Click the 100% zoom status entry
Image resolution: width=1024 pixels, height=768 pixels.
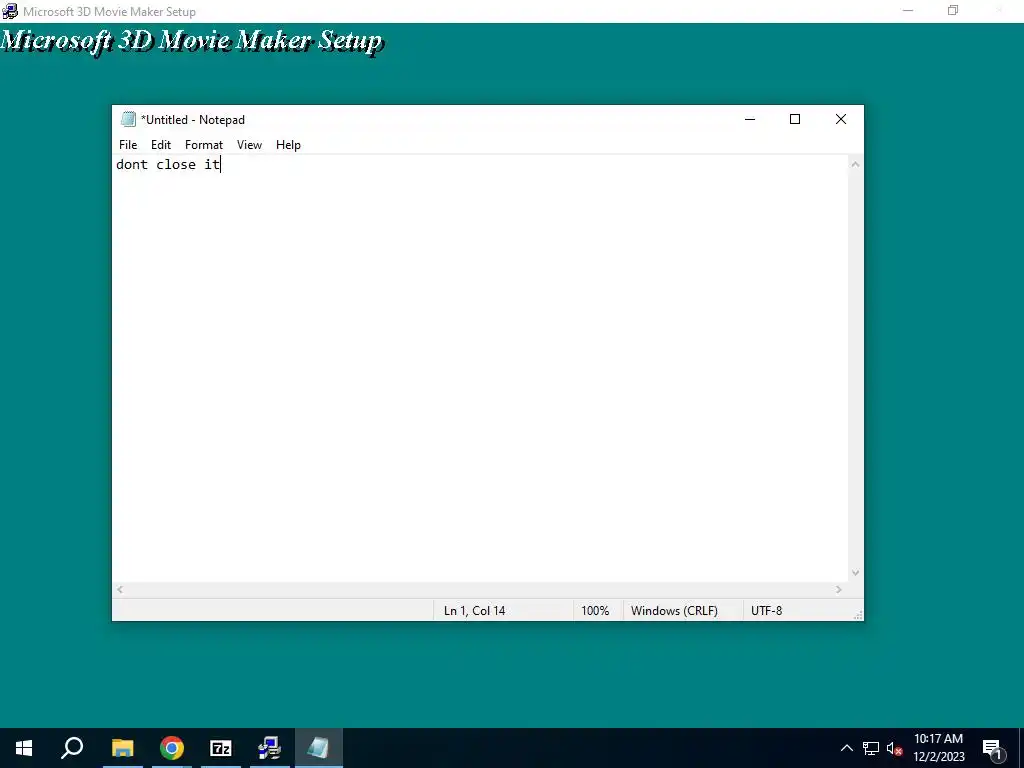pos(595,611)
